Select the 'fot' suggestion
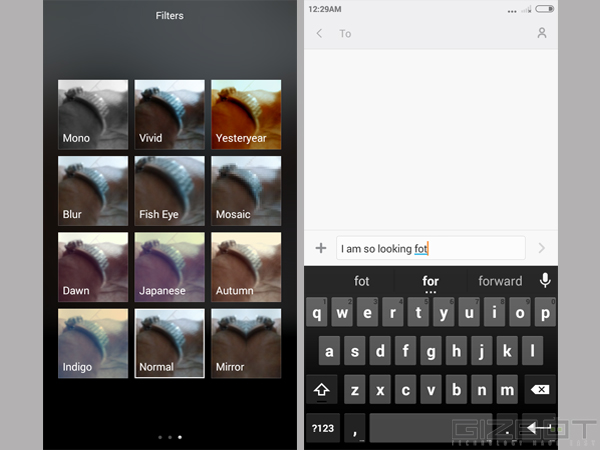 click(x=361, y=281)
